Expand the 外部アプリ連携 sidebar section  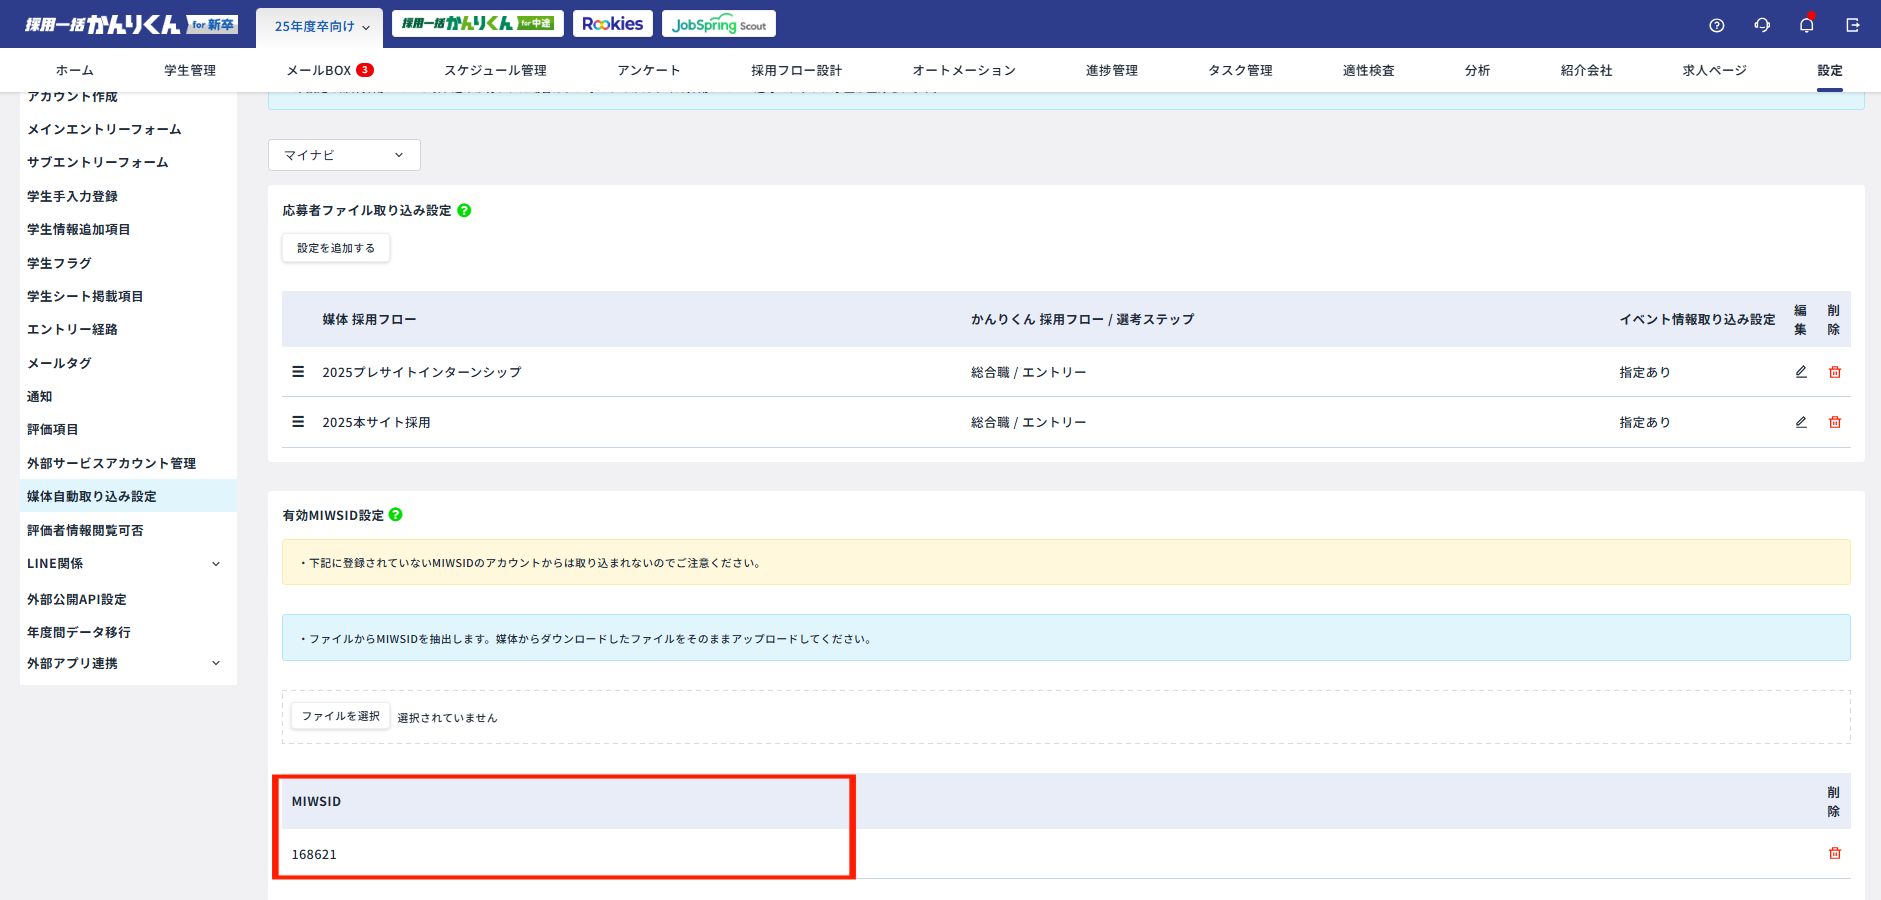tap(215, 663)
